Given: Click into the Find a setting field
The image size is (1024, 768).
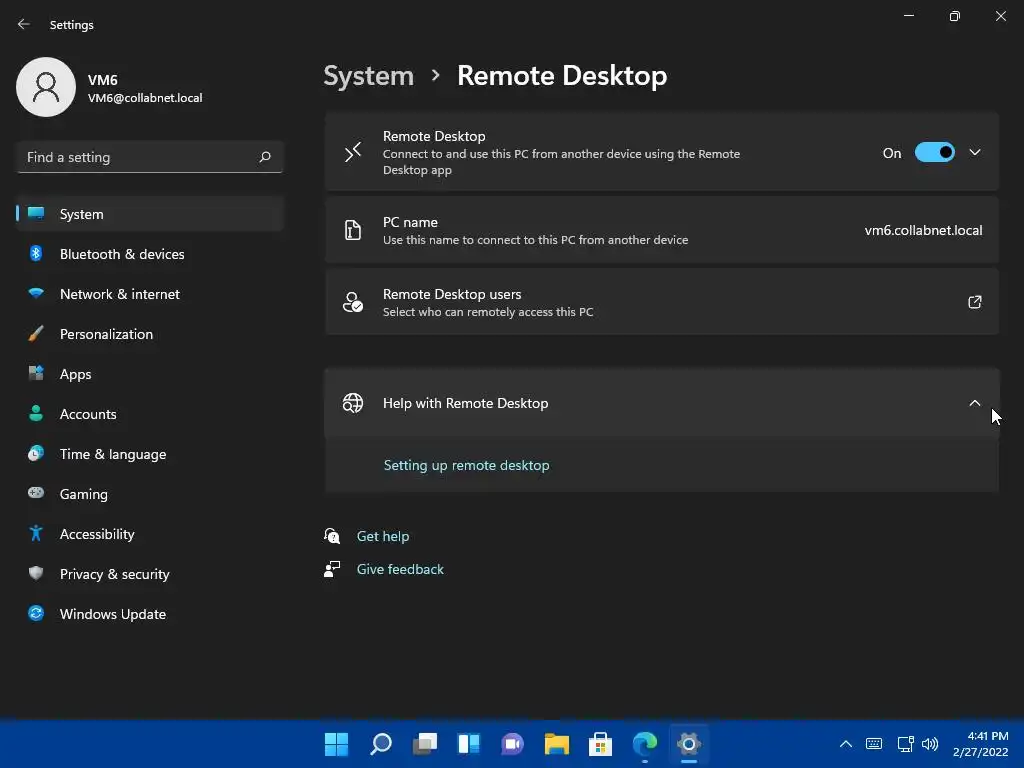Looking at the screenshot, I should coord(150,157).
